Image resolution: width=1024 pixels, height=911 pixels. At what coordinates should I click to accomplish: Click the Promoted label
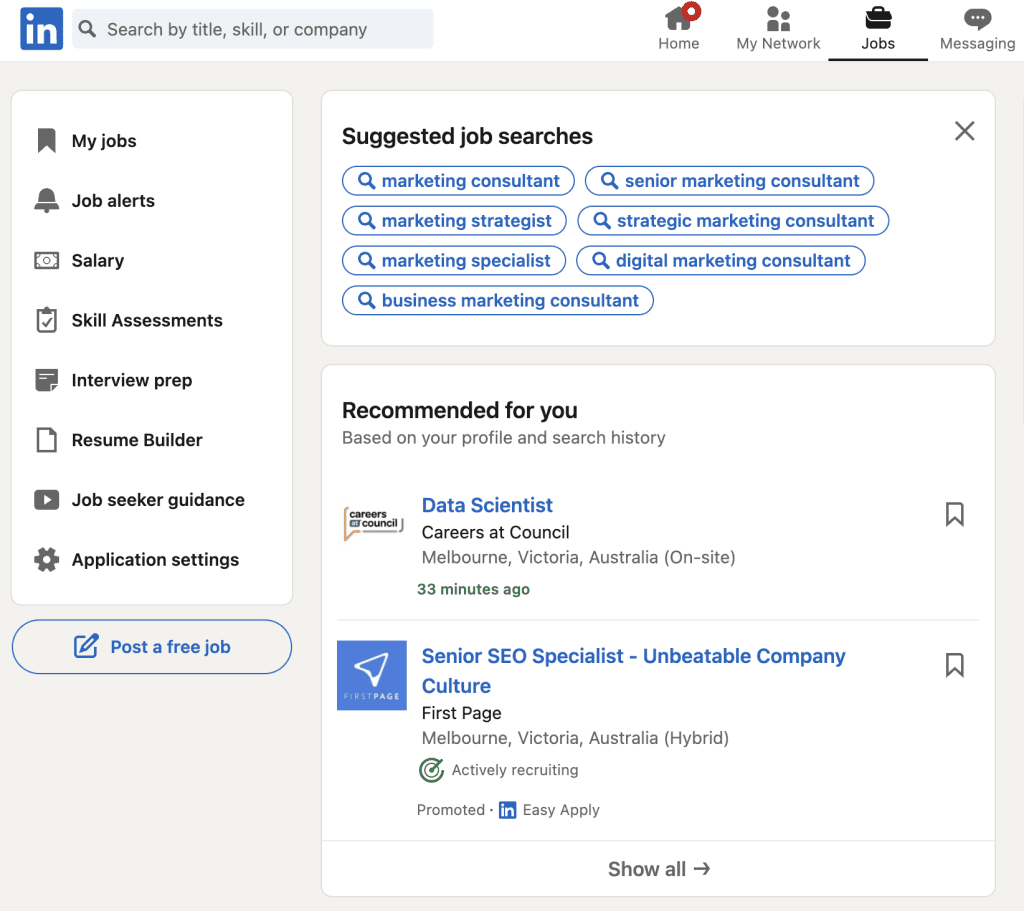[451, 810]
